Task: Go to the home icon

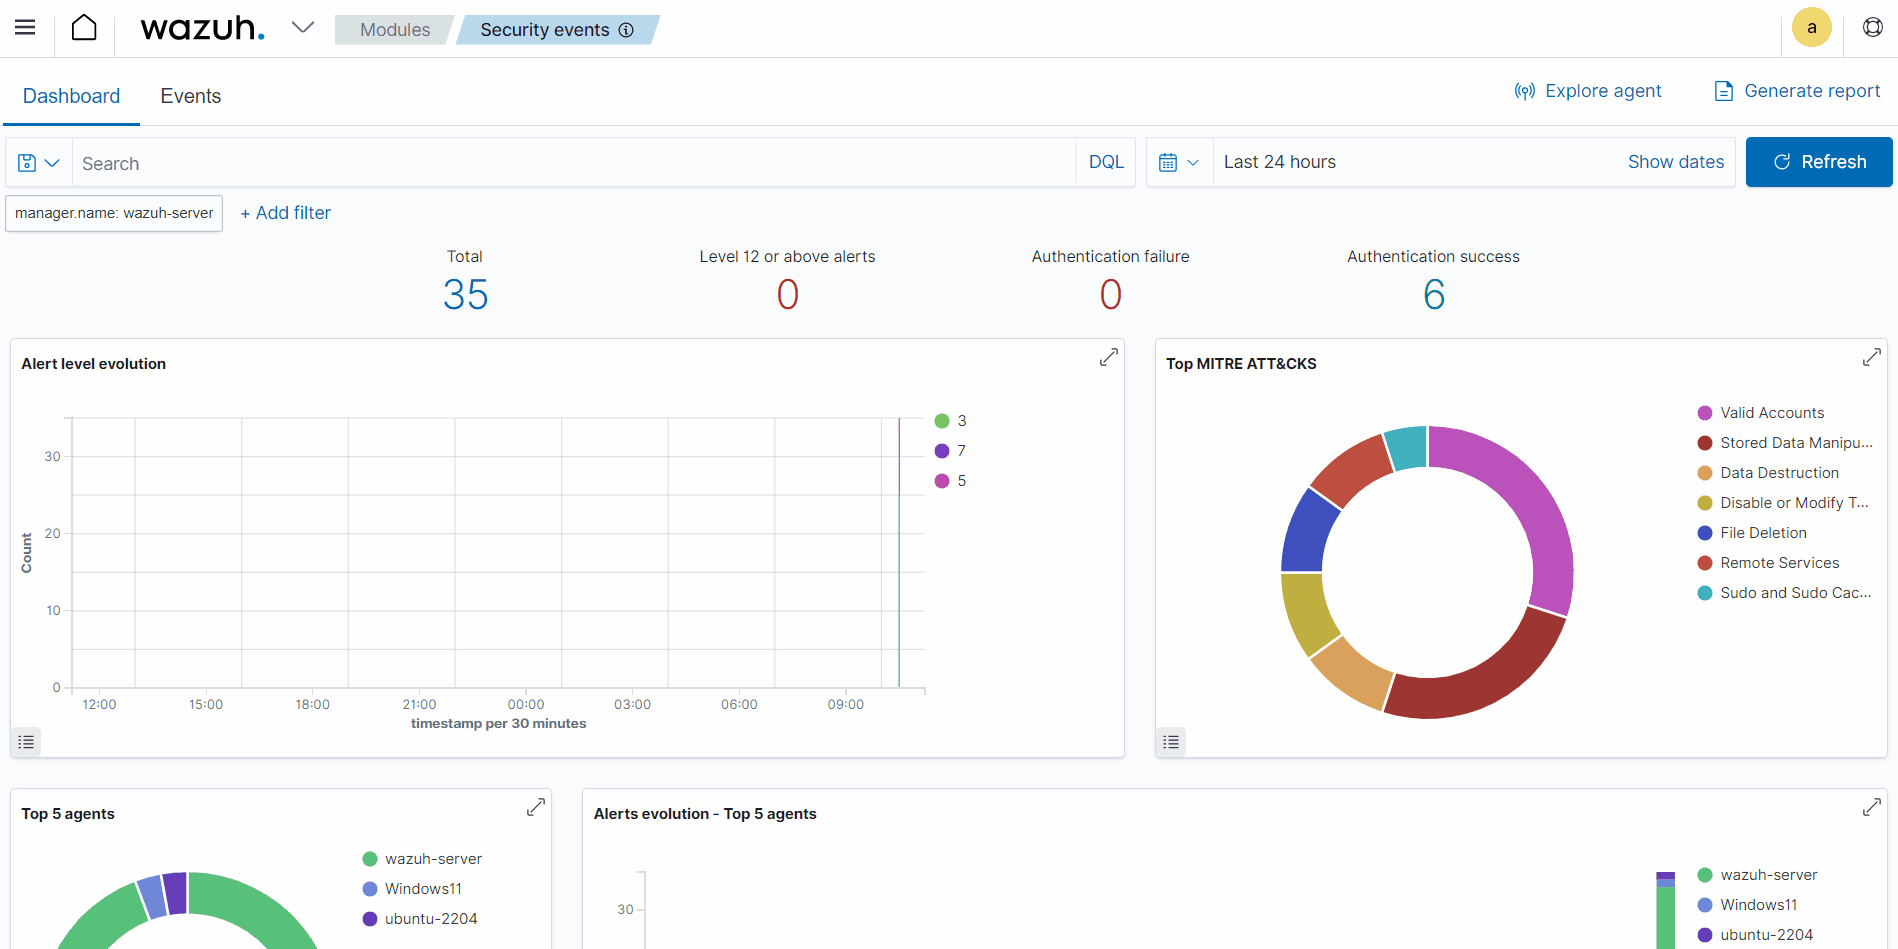Action: (x=85, y=28)
